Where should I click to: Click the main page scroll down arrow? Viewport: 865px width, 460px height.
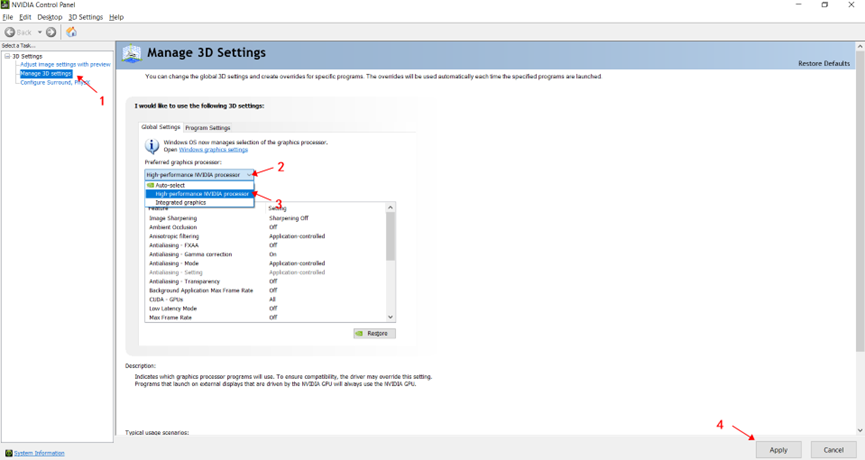tap(860, 430)
